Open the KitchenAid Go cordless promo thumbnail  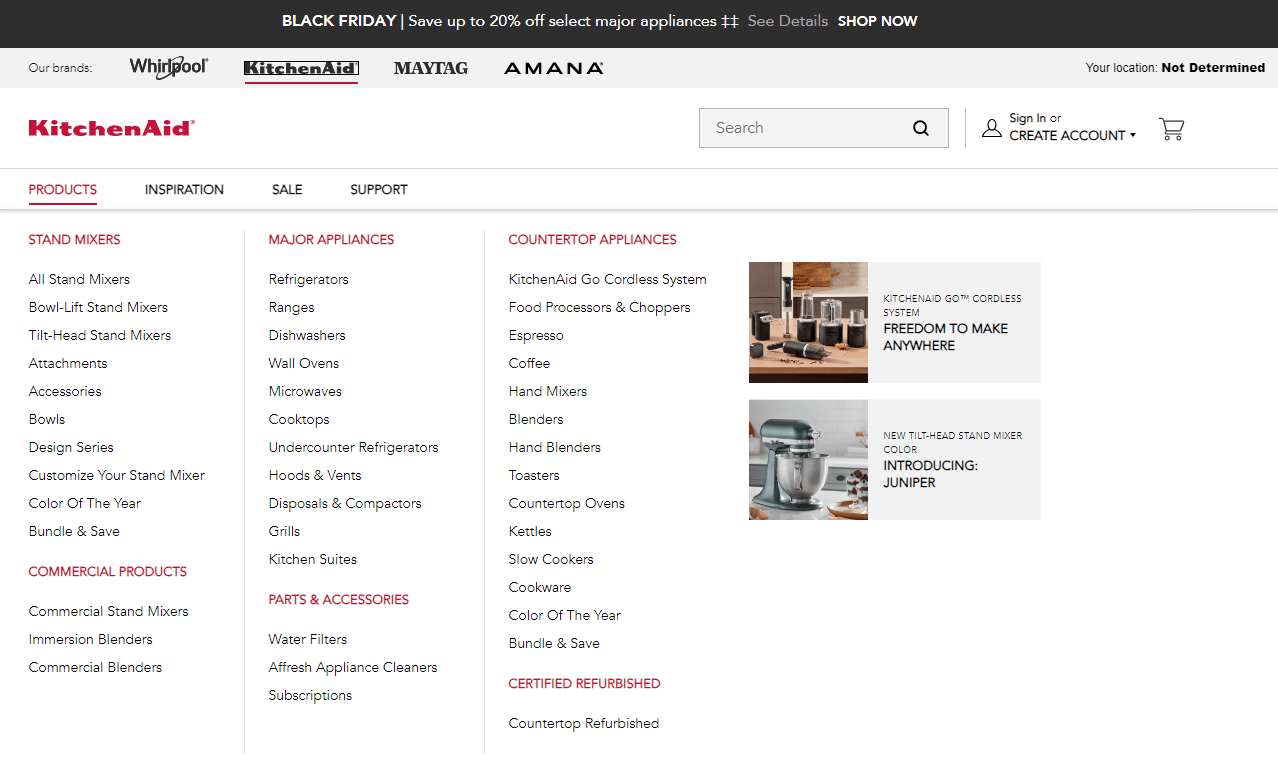pos(808,322)
